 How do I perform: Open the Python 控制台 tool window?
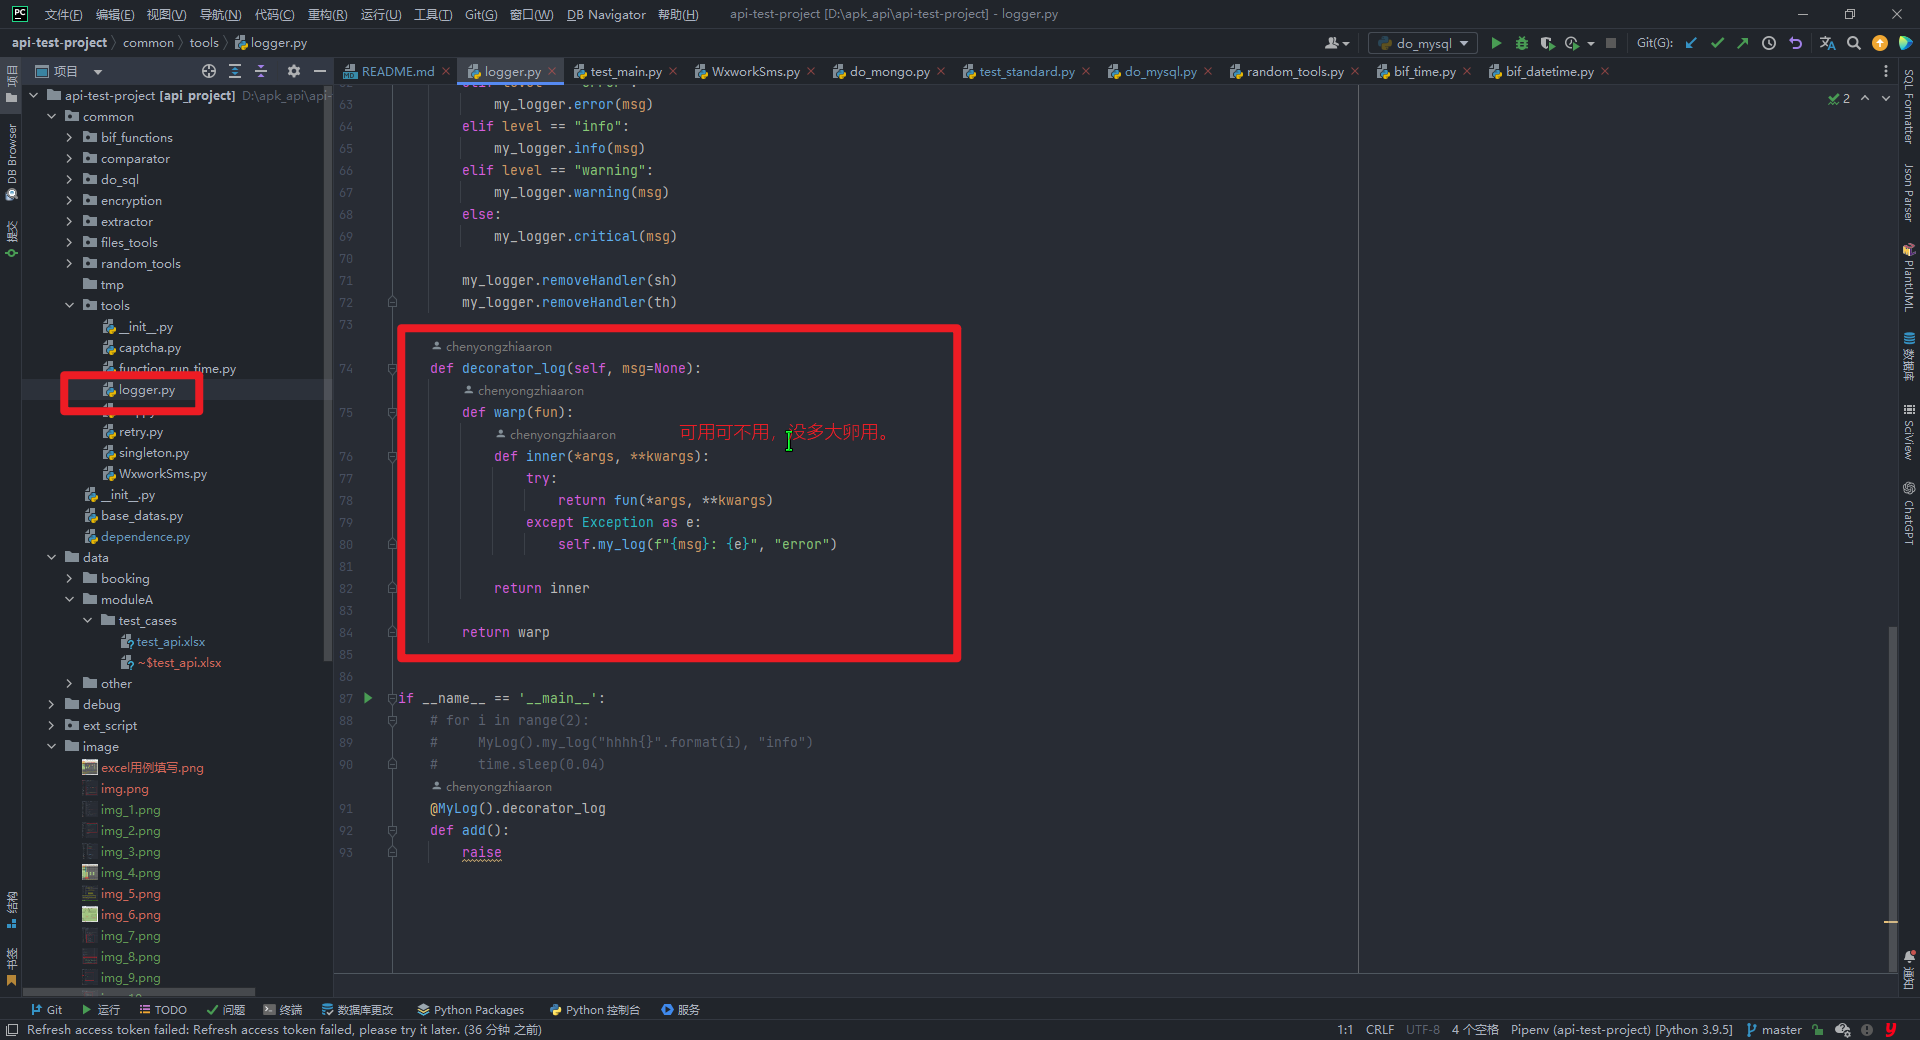tap(595, 1010)
